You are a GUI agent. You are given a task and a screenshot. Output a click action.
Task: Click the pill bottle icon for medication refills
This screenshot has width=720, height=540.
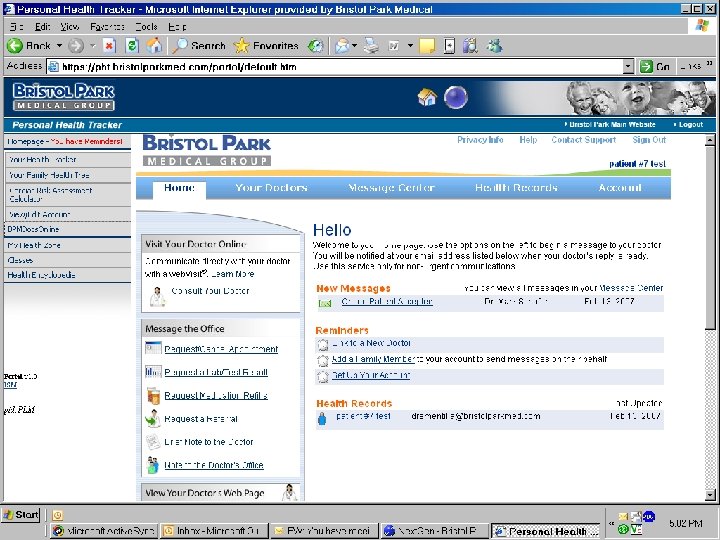point(153,395)
